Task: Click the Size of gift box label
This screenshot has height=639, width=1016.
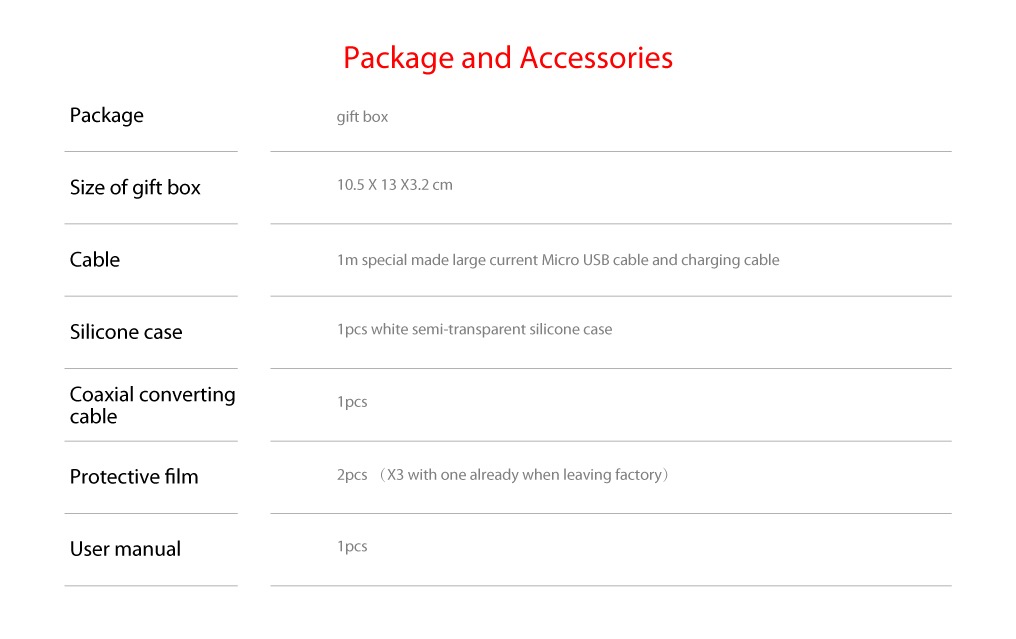Action: coord(135,188)
